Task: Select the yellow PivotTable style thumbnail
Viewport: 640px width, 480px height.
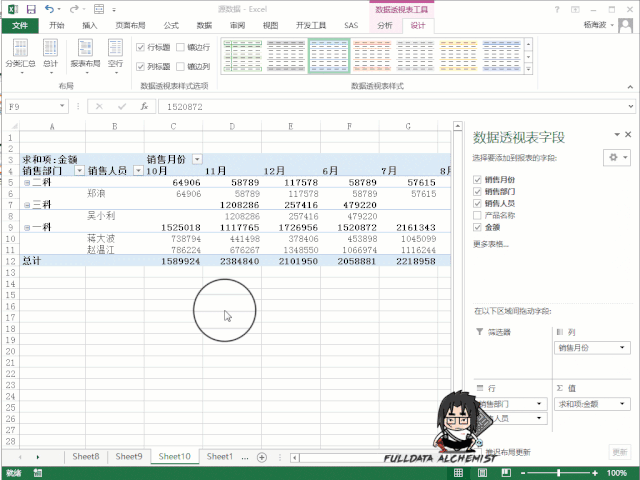Action: click(459, 56)
